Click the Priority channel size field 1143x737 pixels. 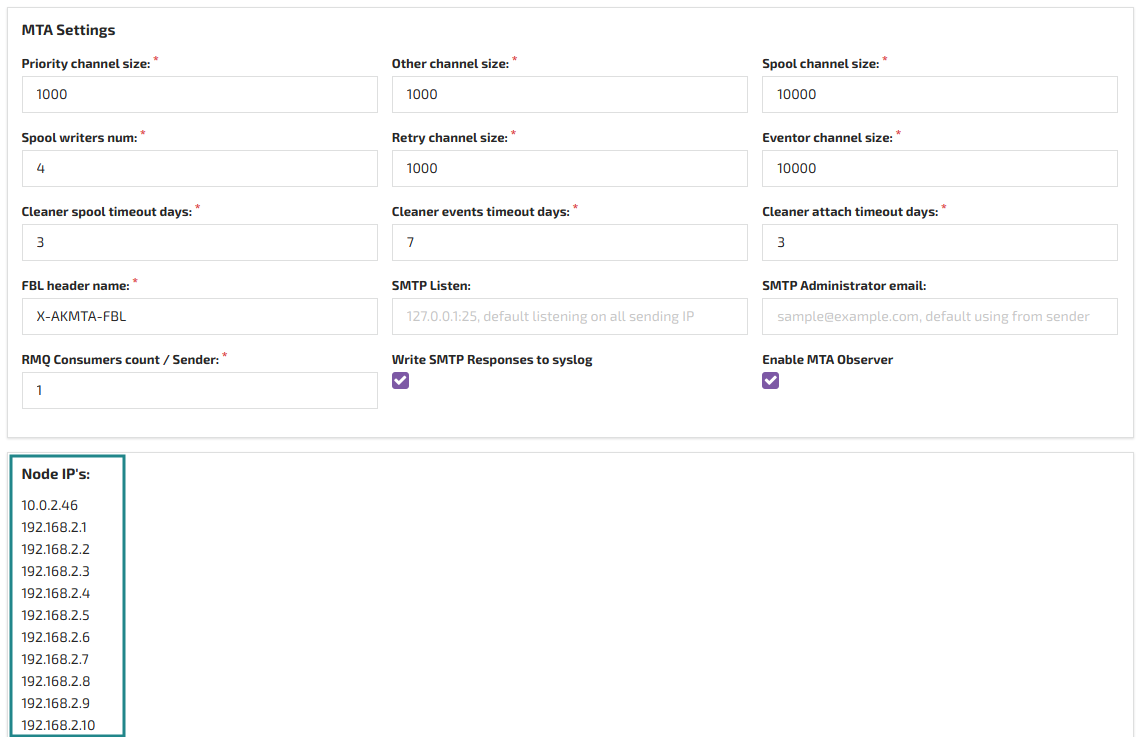[x=199, y=95]
